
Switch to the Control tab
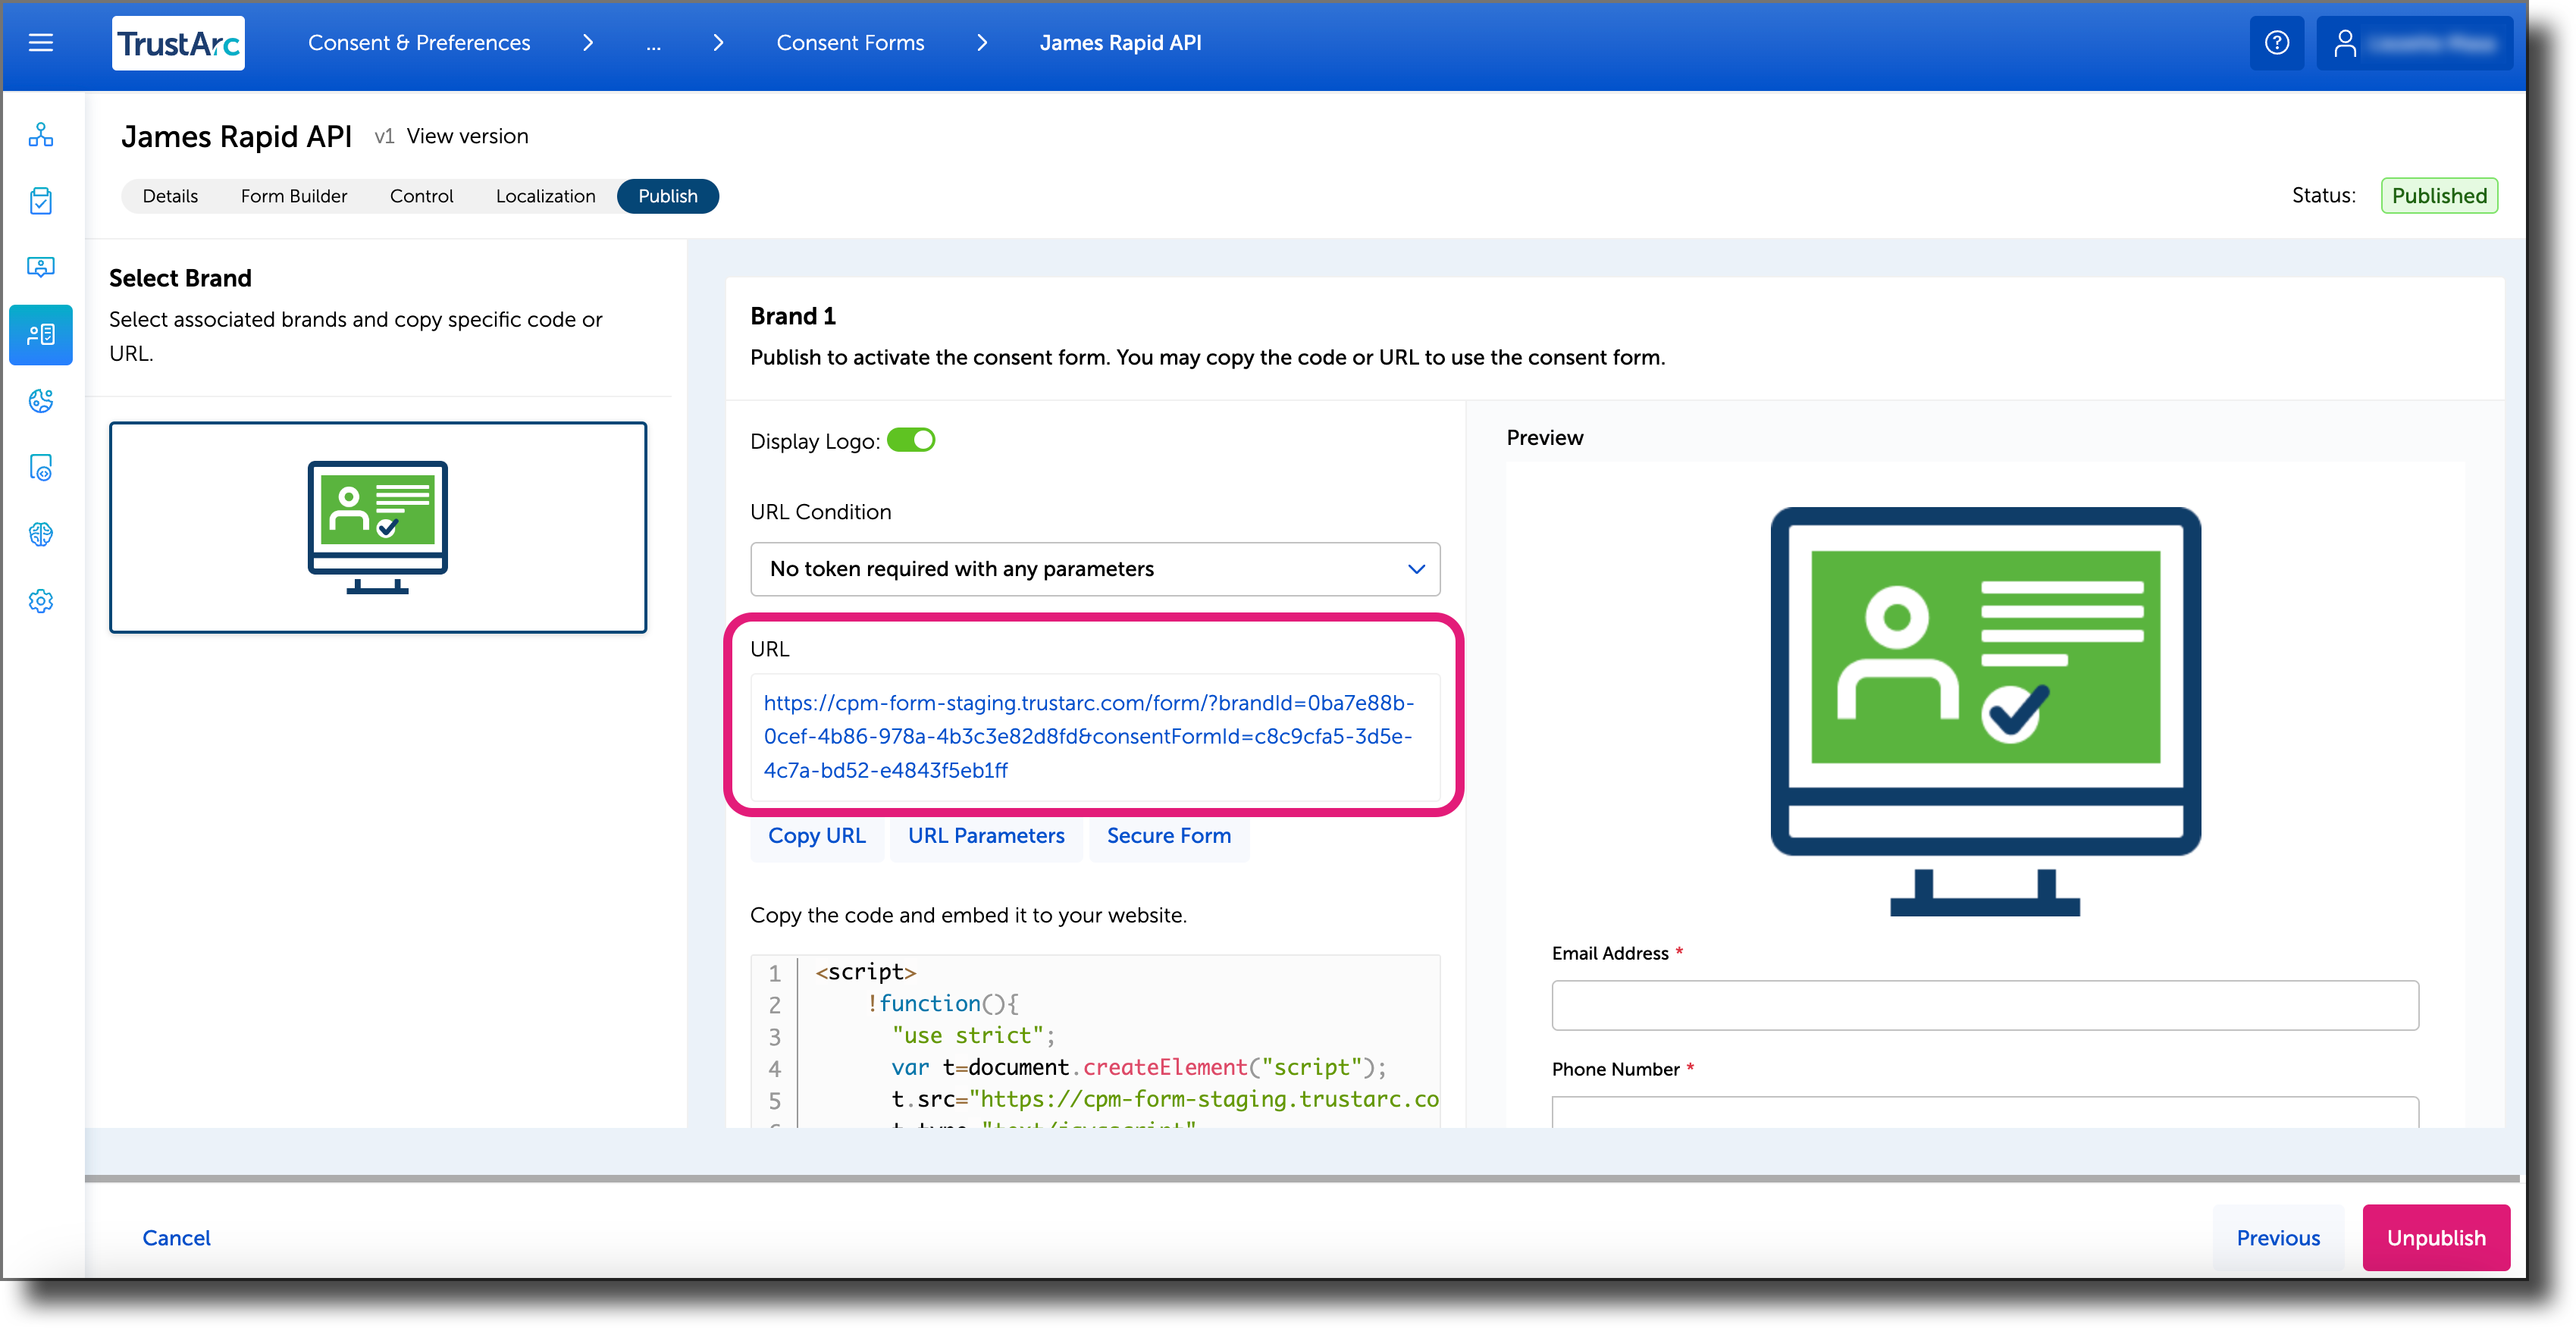pyautogui.click(x=421, y=196)
